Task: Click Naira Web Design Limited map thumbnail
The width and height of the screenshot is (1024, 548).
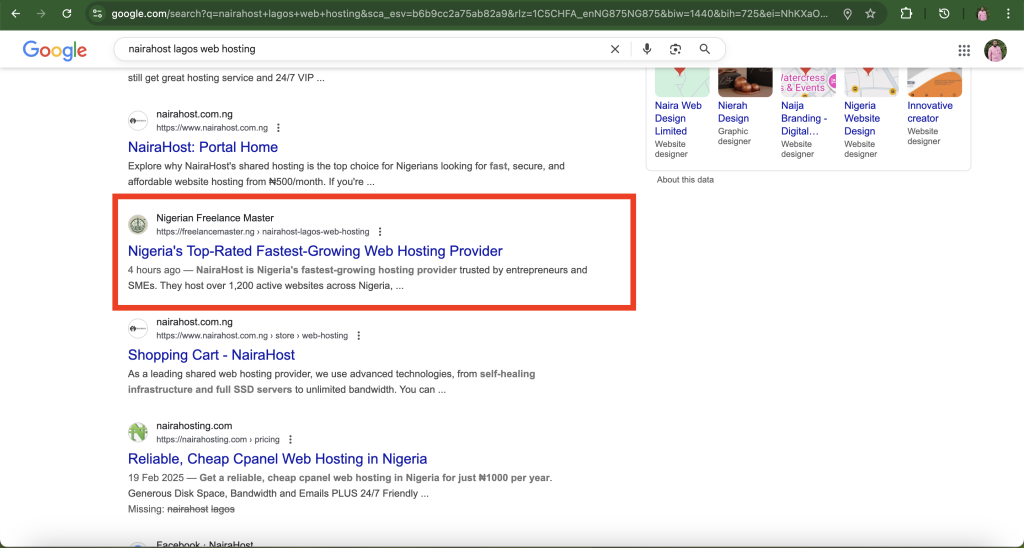Action: click(682, 81)
